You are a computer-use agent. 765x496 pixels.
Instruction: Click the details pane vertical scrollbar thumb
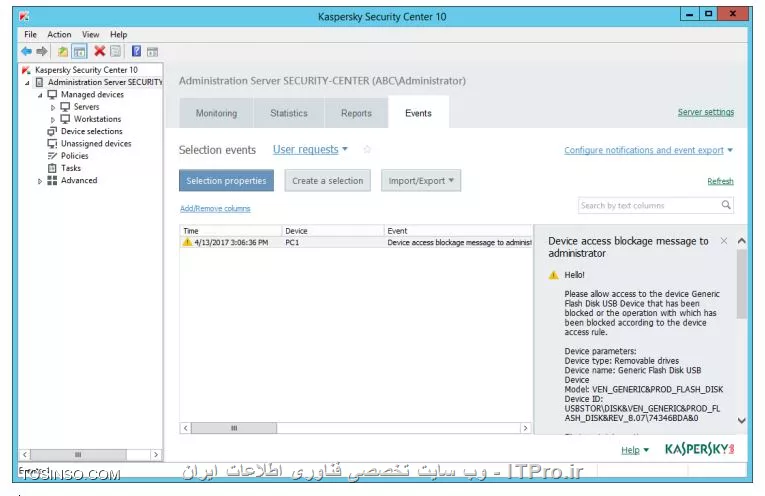click(742, 283)
